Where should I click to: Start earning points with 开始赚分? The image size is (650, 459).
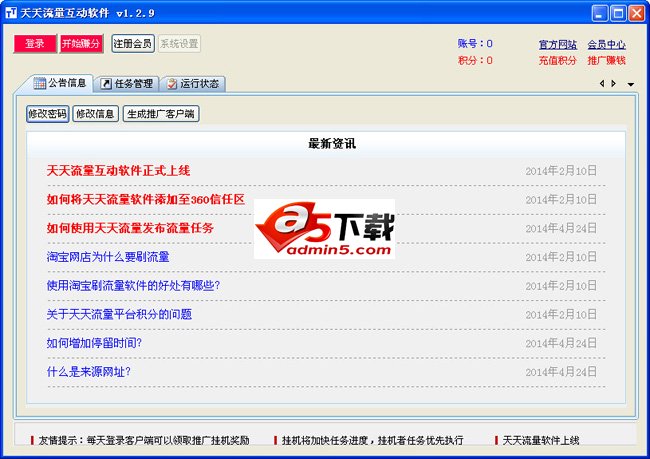[81, 44]
